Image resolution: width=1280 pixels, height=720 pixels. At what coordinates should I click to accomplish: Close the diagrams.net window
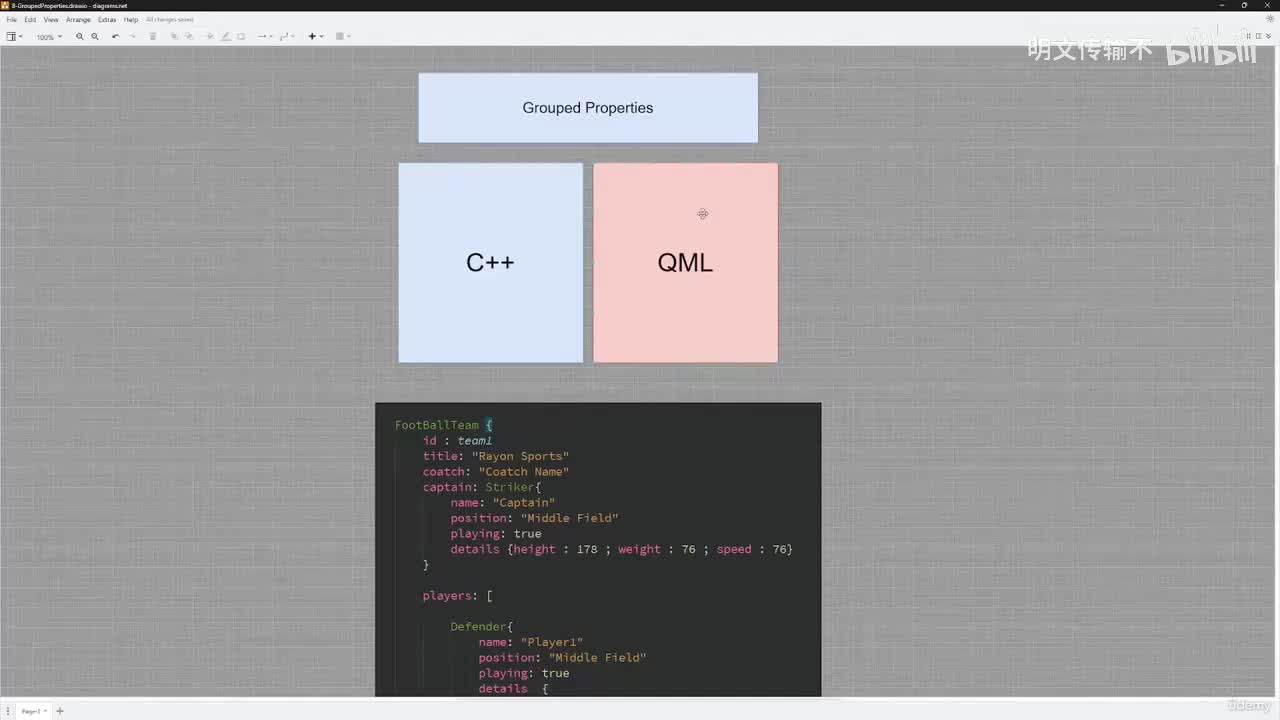[1267, 5]
